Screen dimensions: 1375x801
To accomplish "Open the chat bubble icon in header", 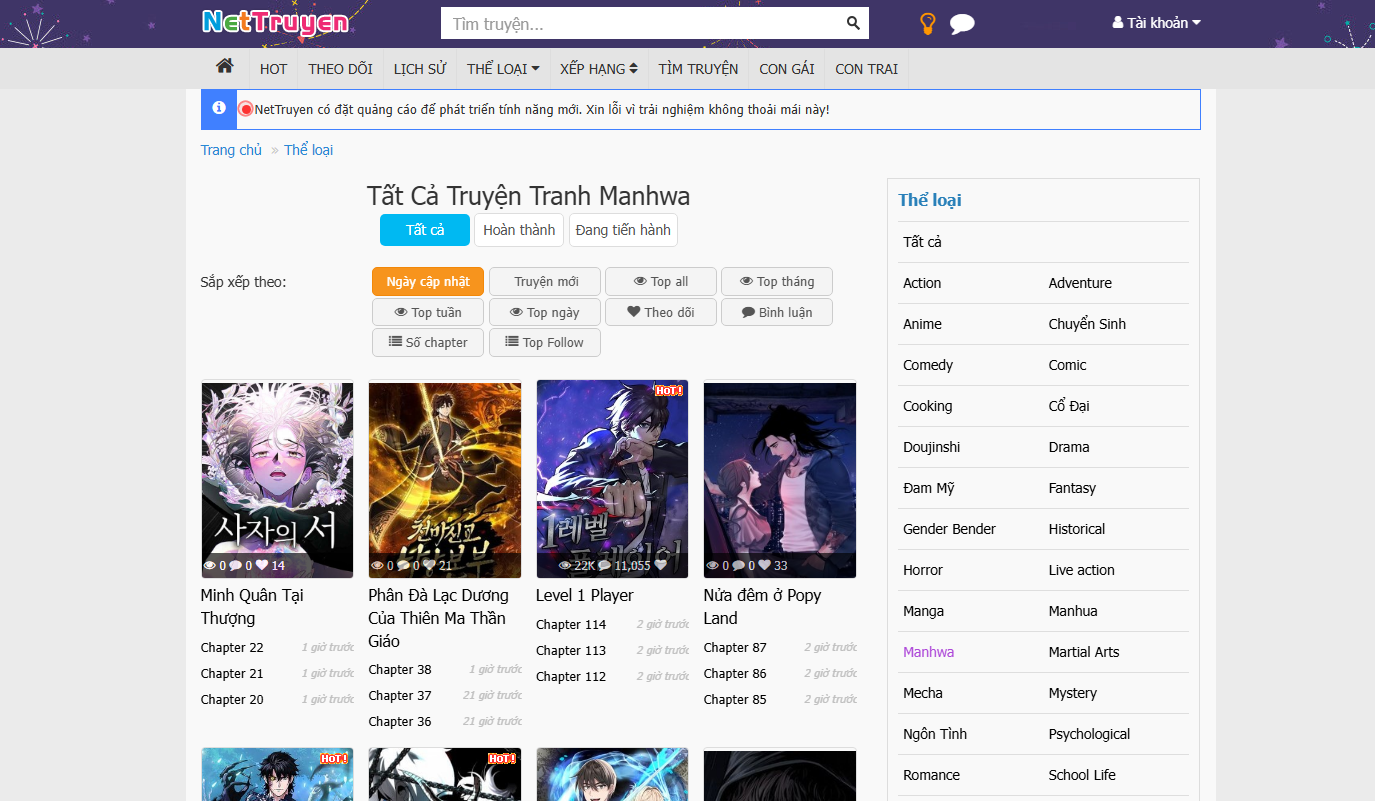I will 962,24.
